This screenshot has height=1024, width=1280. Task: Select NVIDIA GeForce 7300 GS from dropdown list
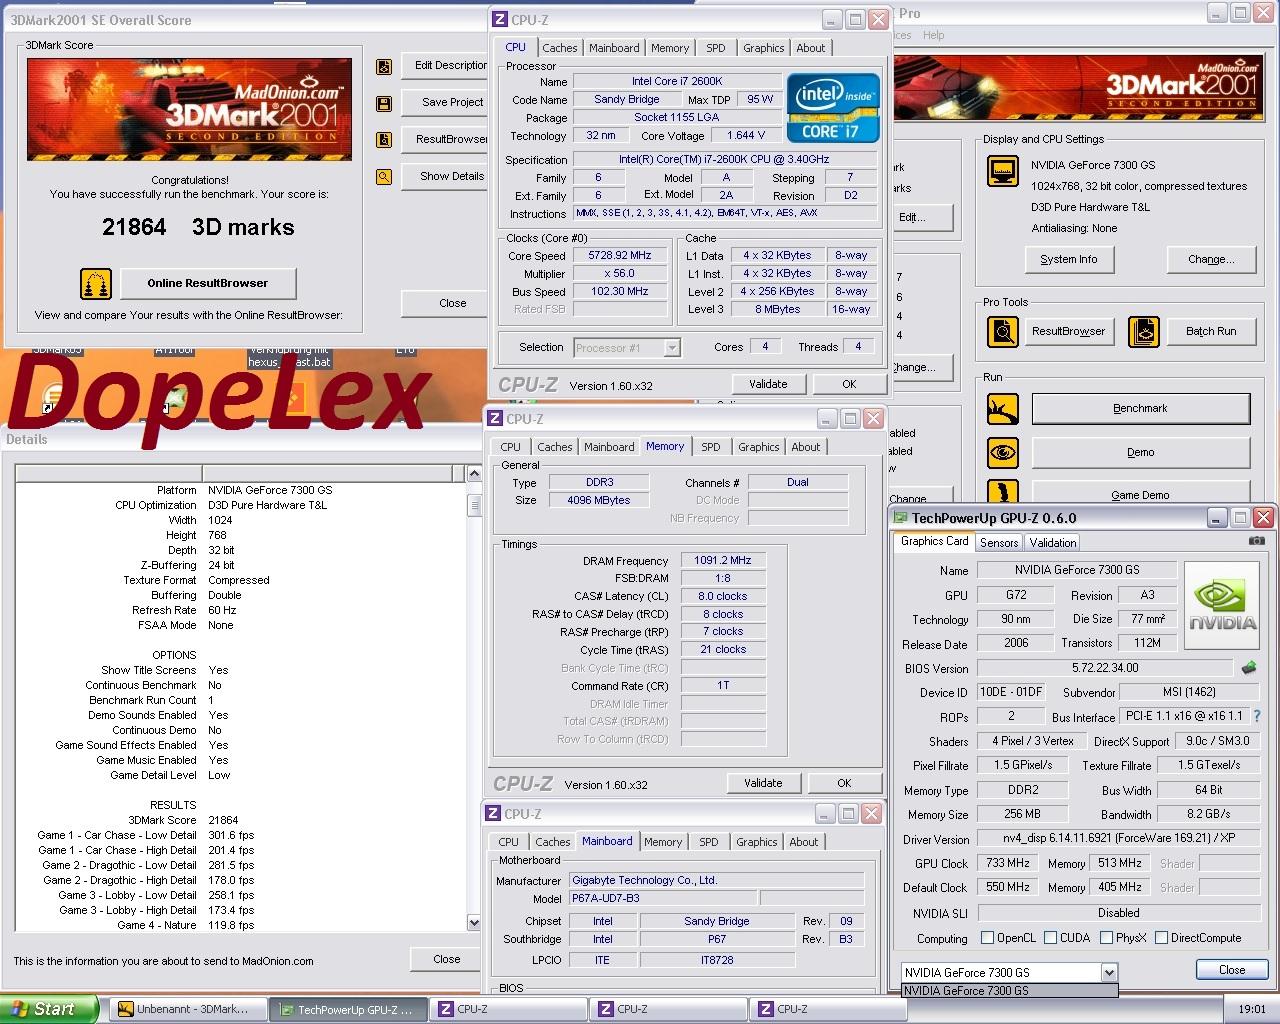(1009, 991)
